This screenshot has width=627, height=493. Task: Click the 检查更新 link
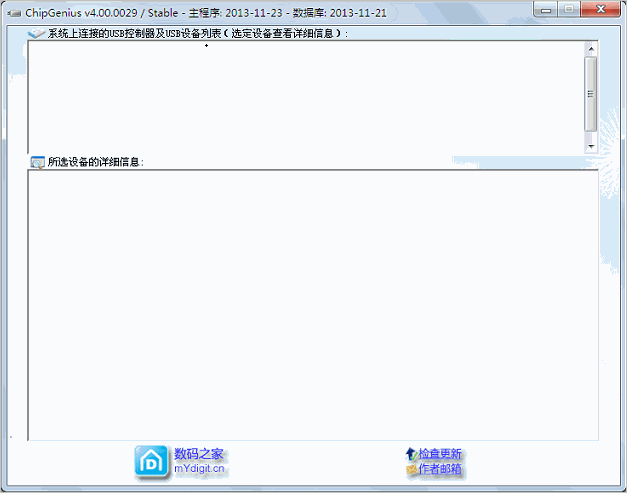point(440,454)
